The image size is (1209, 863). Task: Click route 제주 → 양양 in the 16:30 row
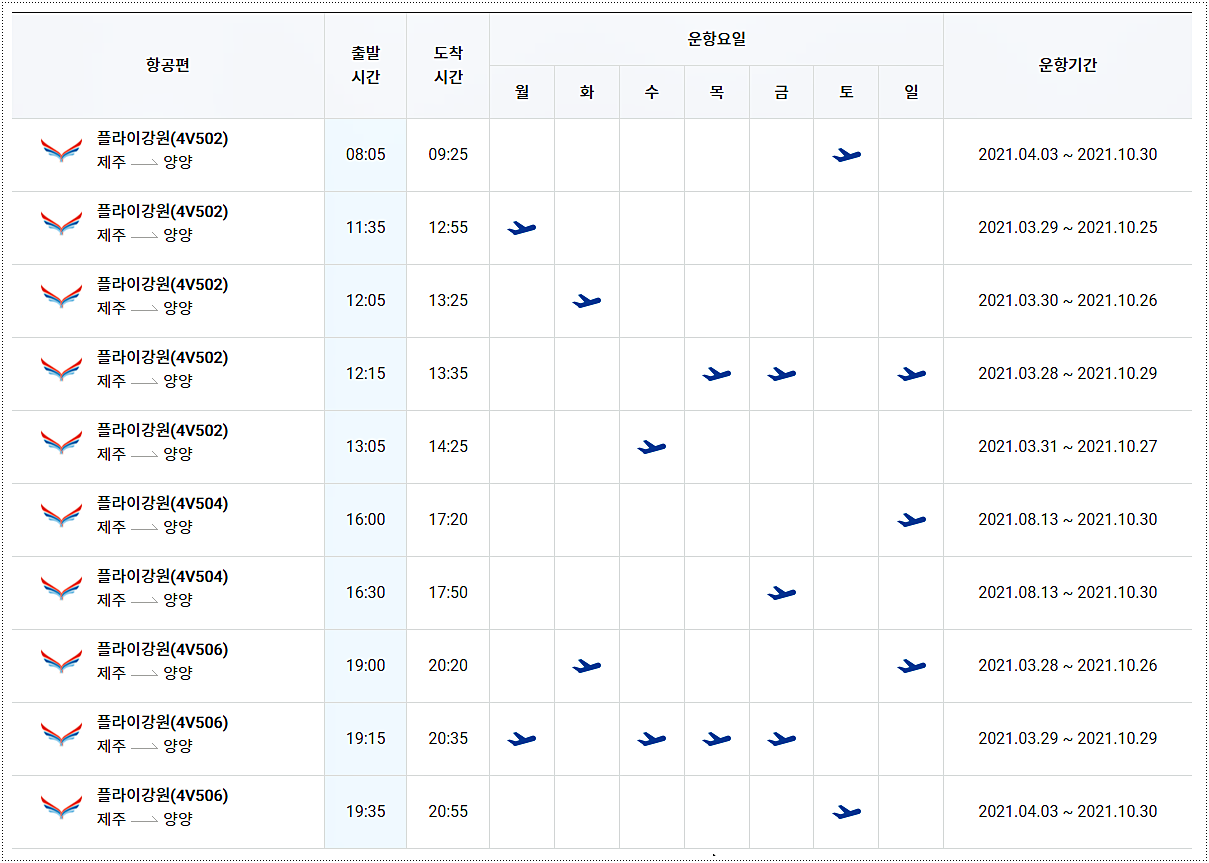tap(145, 601)
